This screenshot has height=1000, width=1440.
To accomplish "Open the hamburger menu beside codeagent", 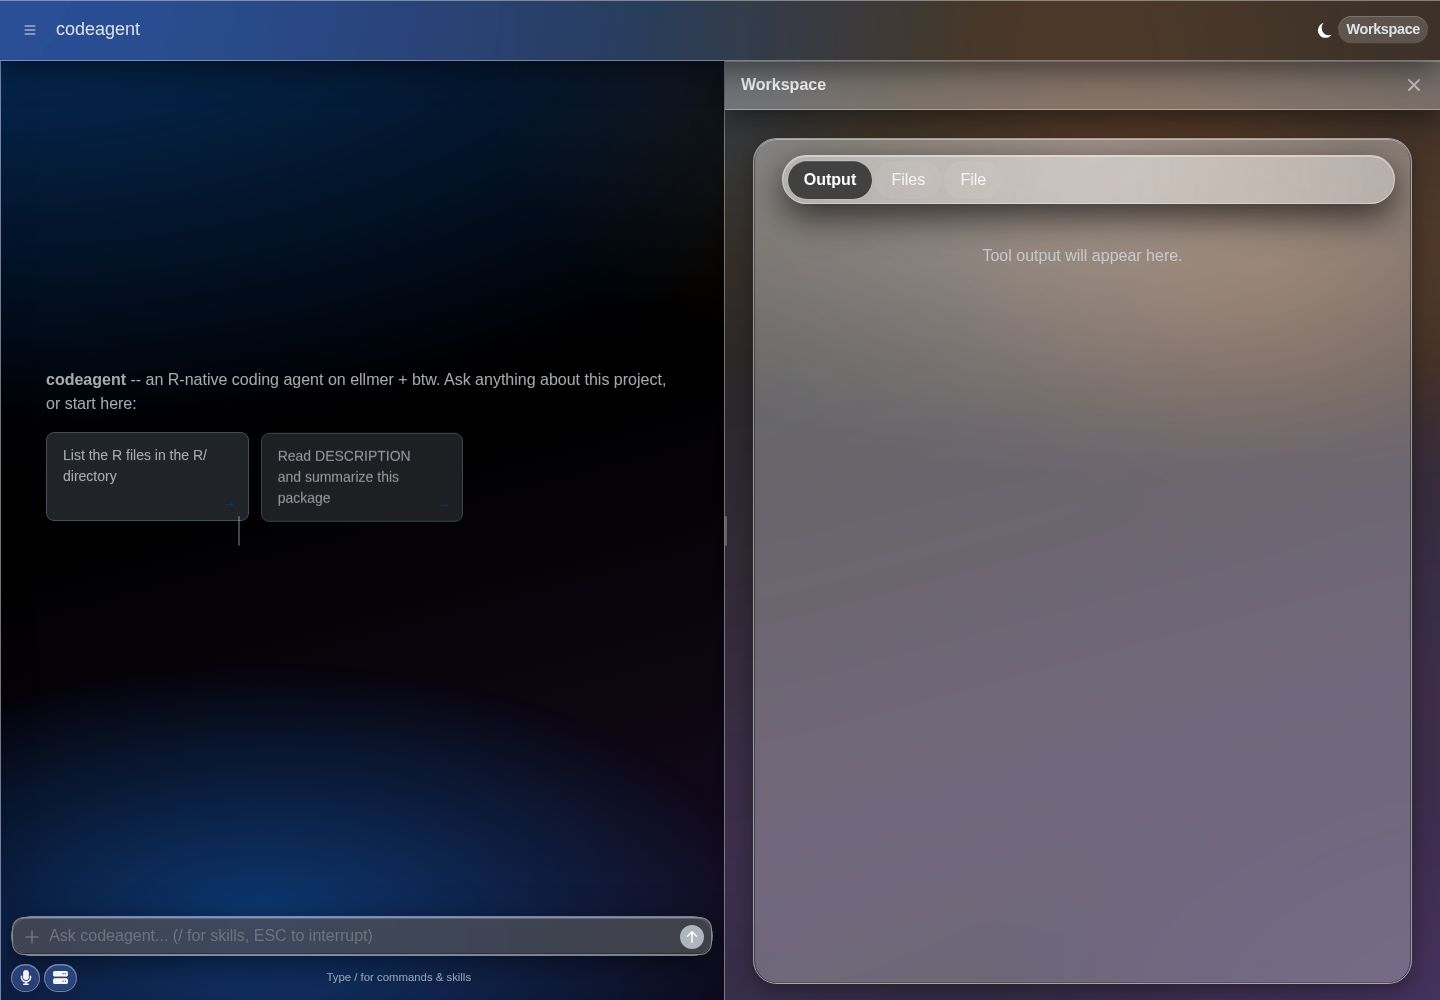I will pos(30,30).
